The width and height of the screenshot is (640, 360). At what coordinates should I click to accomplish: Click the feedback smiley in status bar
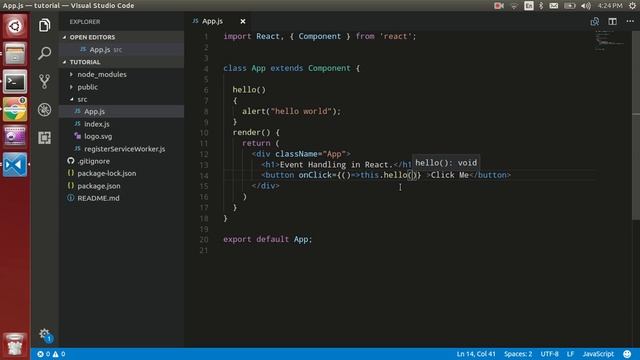pos(627,354)
